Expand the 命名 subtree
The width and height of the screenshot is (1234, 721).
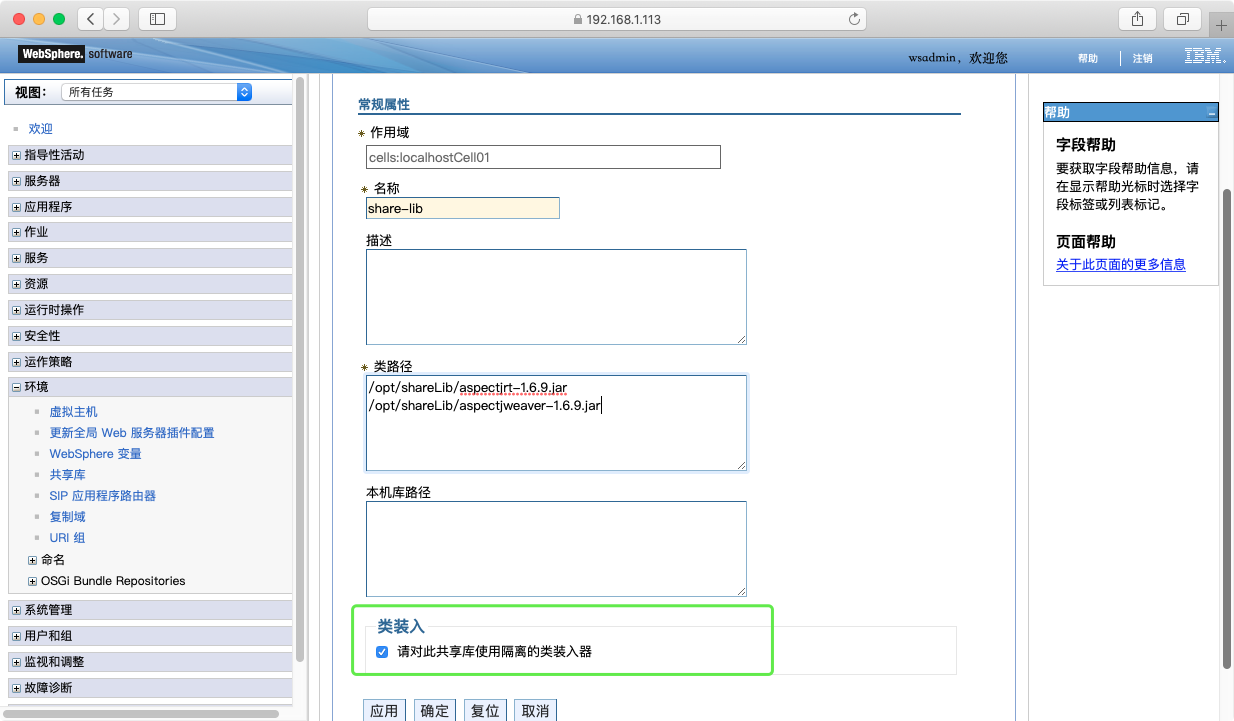[x=33, y=560]
